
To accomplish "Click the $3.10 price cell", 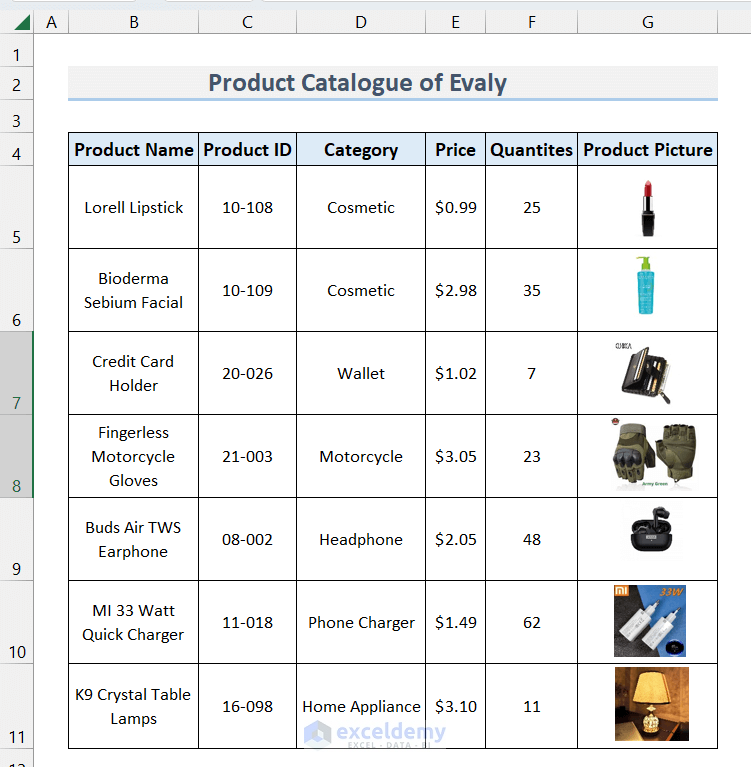I will click(x=455, y=706).
